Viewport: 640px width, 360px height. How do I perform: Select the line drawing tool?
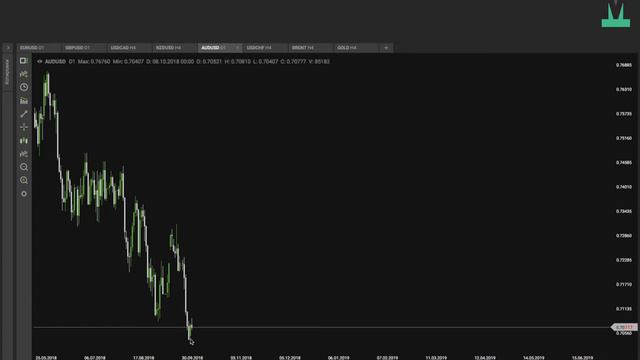point(24,114)
